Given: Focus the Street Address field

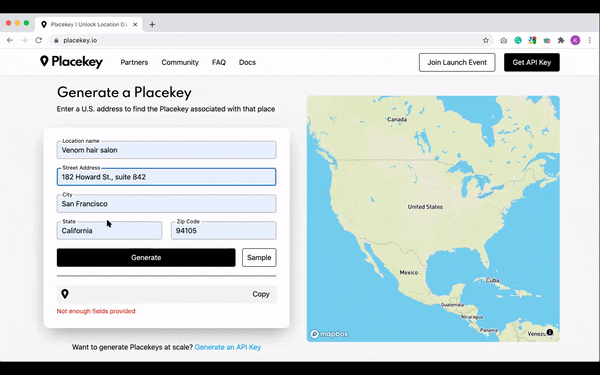Looking at the screenshot, I should coord(166,177).
